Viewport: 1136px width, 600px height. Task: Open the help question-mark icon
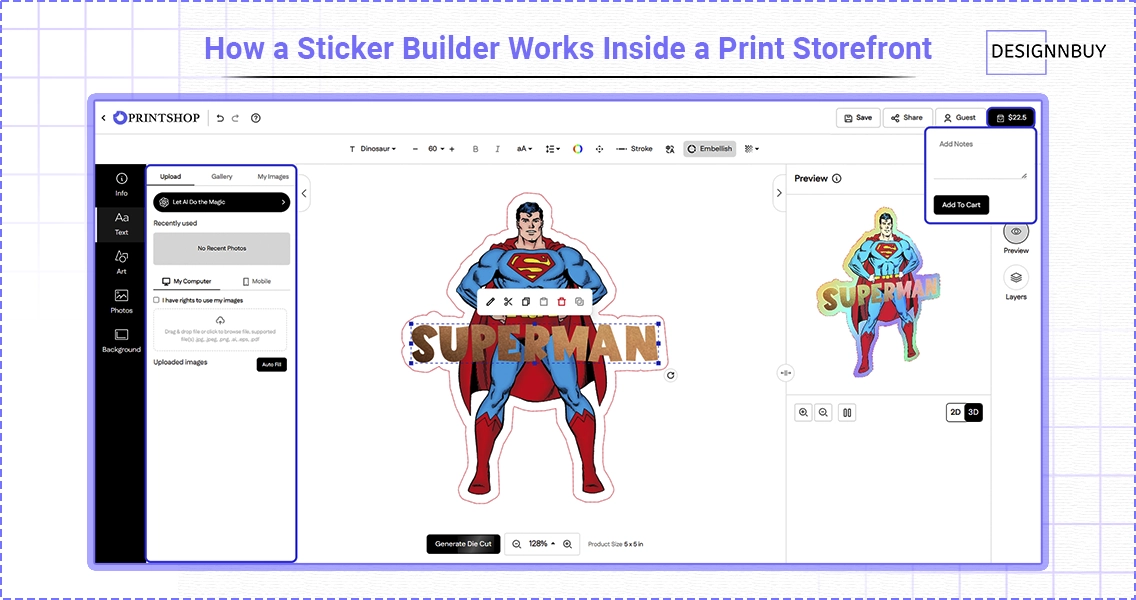pyautogui.click(x=256, y=118)
